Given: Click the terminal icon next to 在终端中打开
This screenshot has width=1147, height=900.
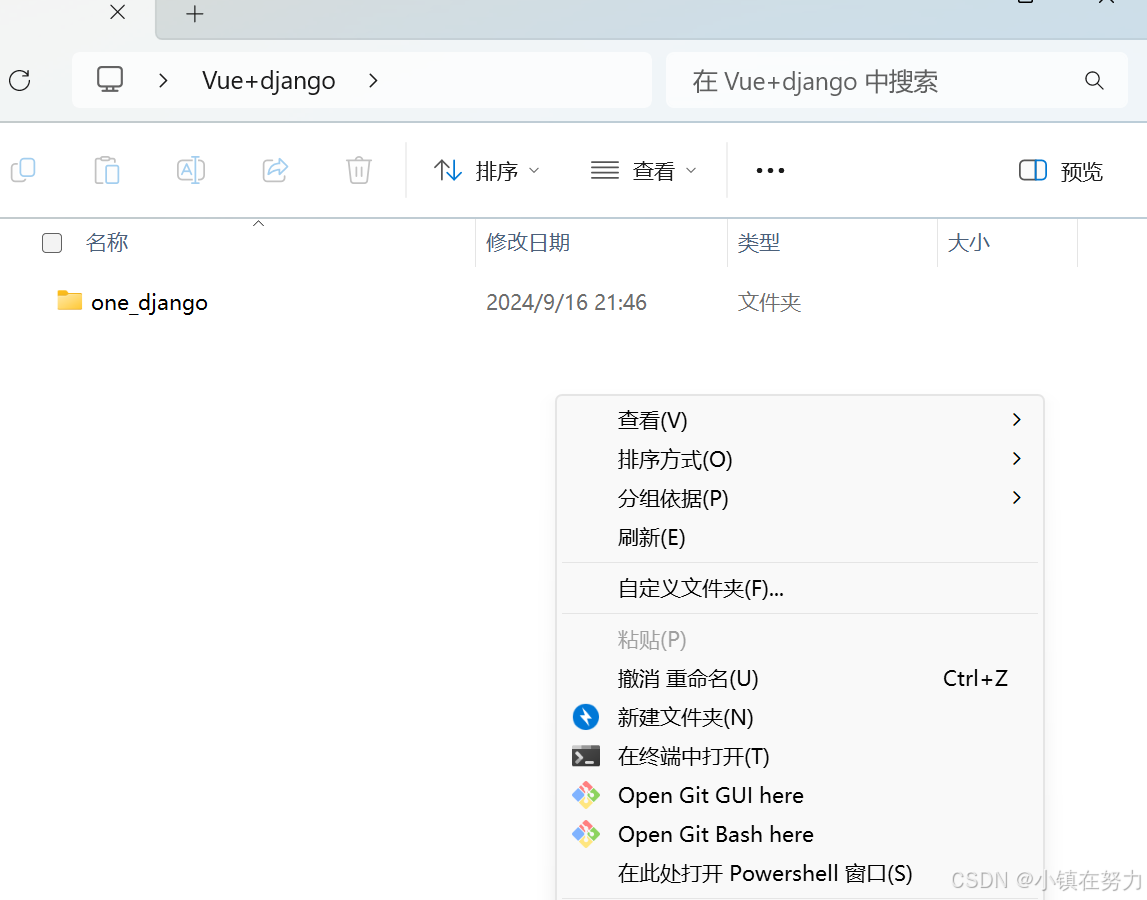Looking at the screenshot, I should [586, 757].
